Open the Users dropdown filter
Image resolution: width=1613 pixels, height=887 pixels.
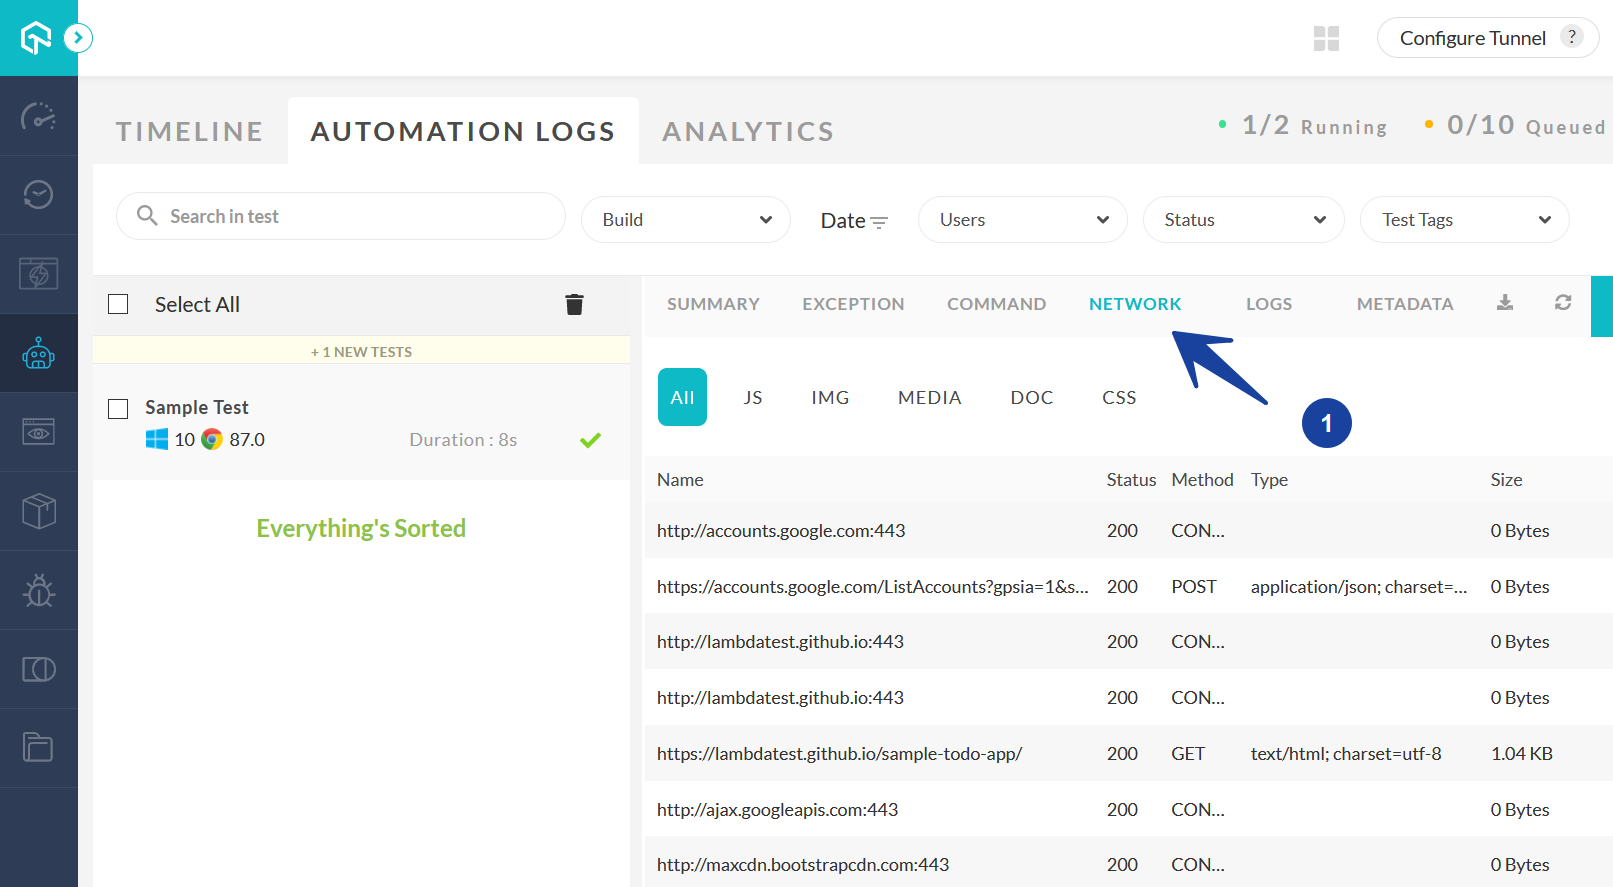coord(1022,220)
